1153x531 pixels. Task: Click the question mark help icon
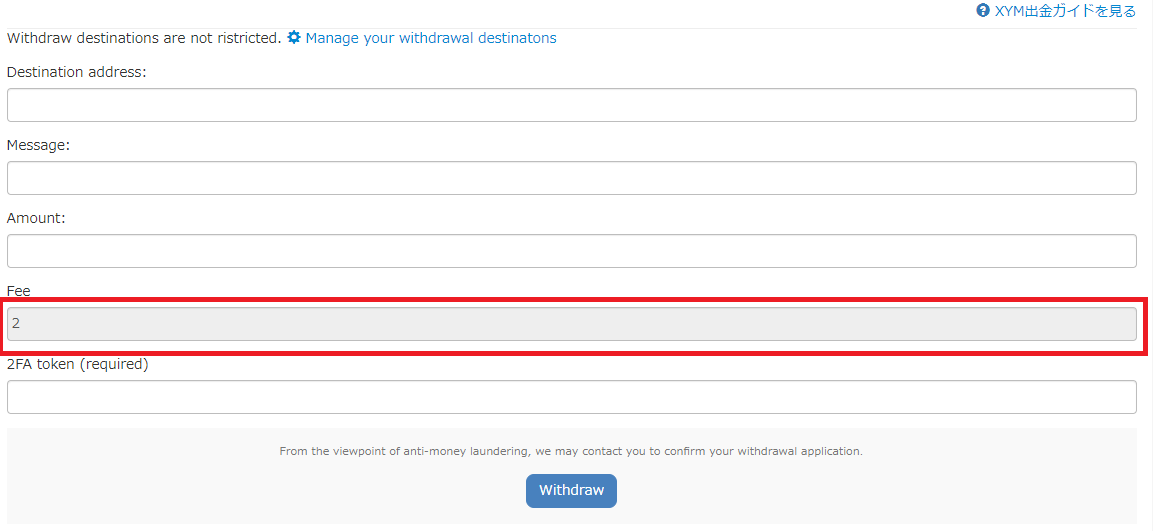point(982,11)
